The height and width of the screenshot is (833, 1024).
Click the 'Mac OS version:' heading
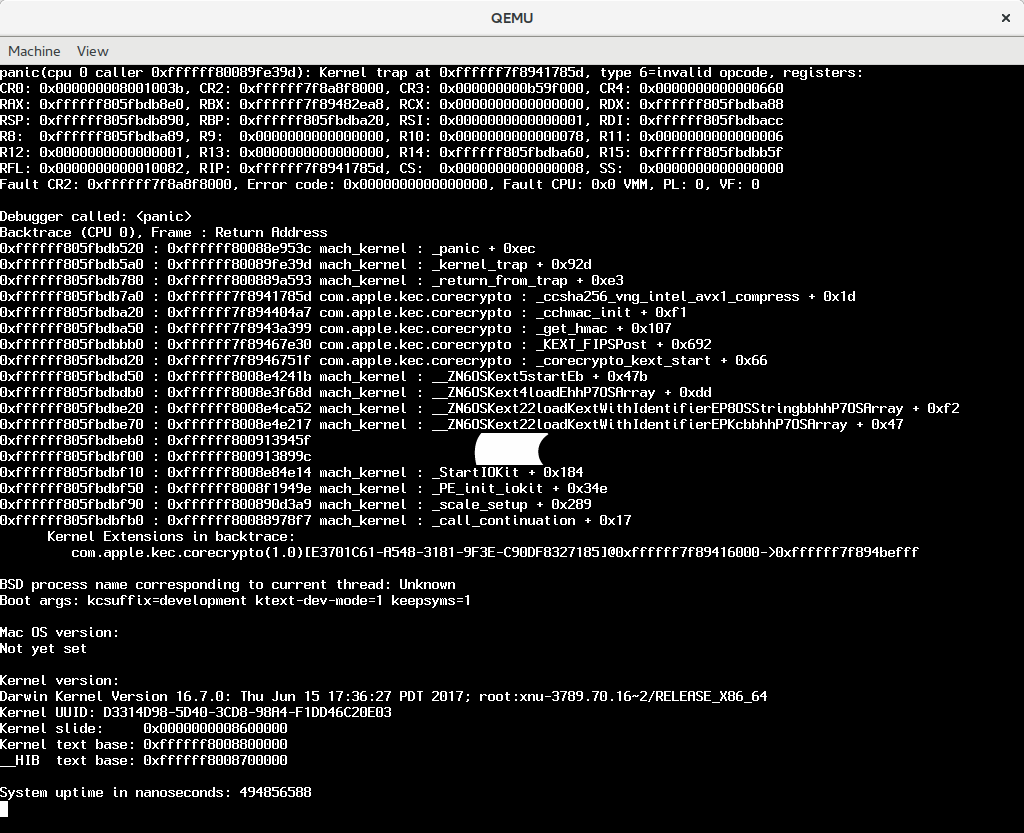[60, 632]
